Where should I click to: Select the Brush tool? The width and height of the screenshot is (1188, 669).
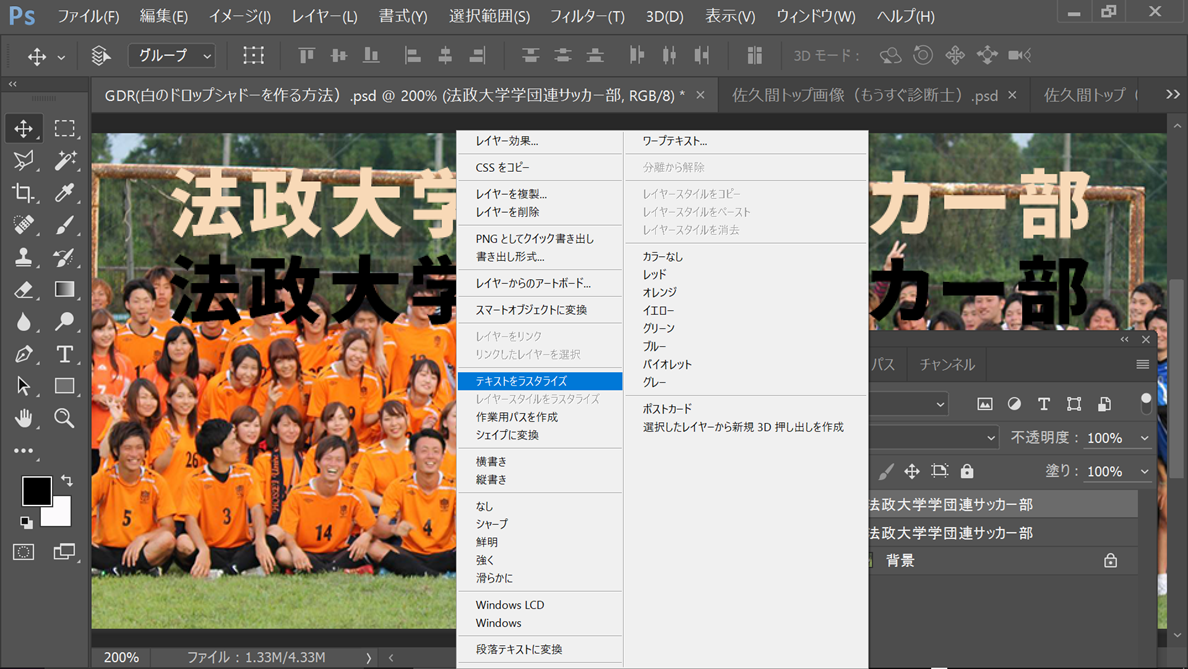tap(64, 224)
